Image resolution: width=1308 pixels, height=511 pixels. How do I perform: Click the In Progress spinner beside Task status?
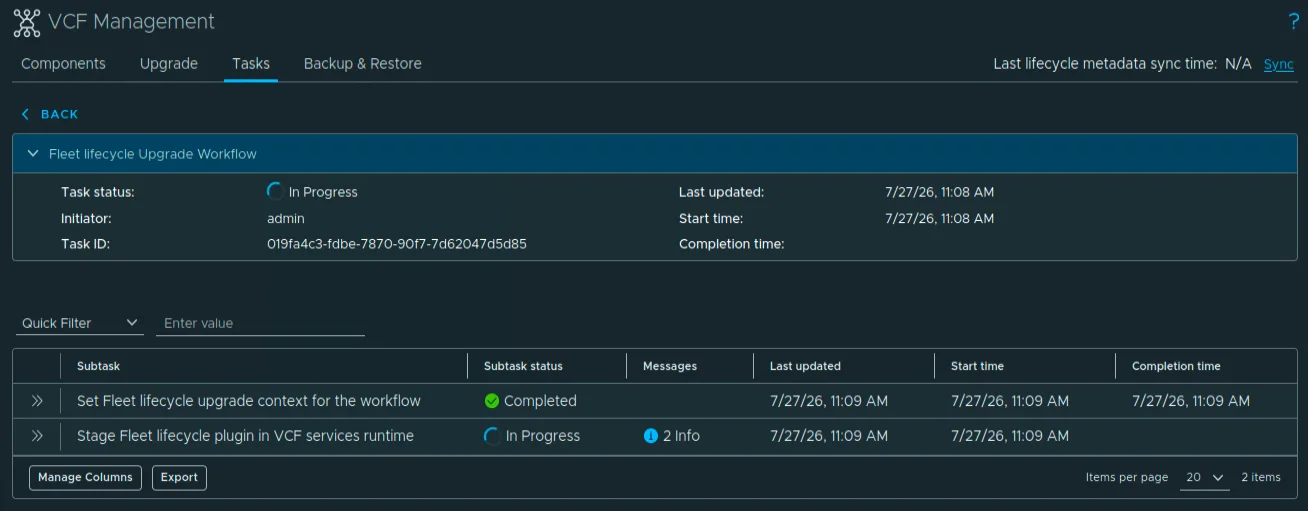coord(275,192)
